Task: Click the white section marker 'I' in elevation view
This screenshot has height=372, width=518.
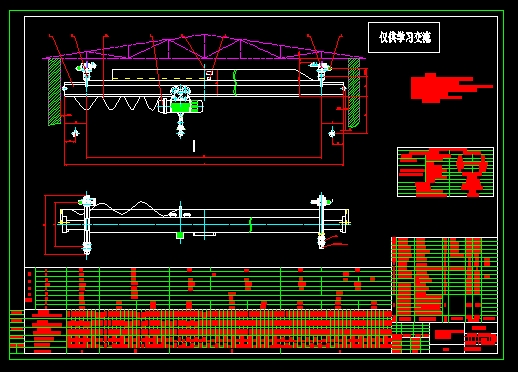Action: point(194,146)
